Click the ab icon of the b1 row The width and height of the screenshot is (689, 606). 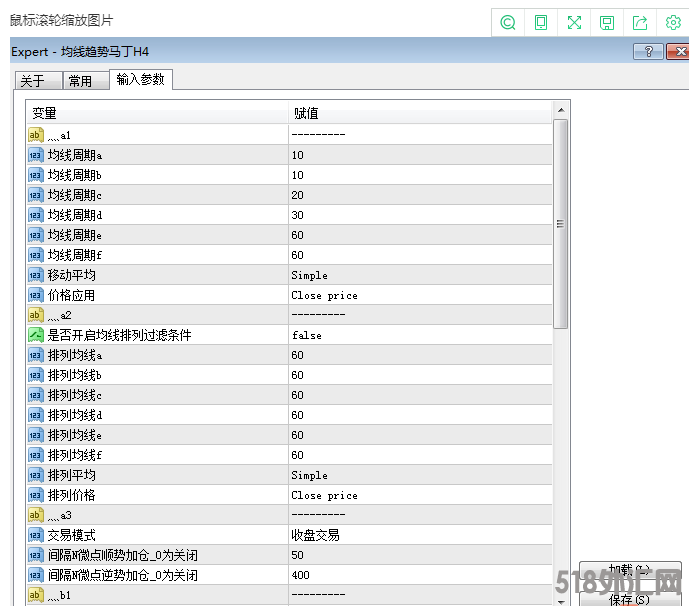click(36, 595)
